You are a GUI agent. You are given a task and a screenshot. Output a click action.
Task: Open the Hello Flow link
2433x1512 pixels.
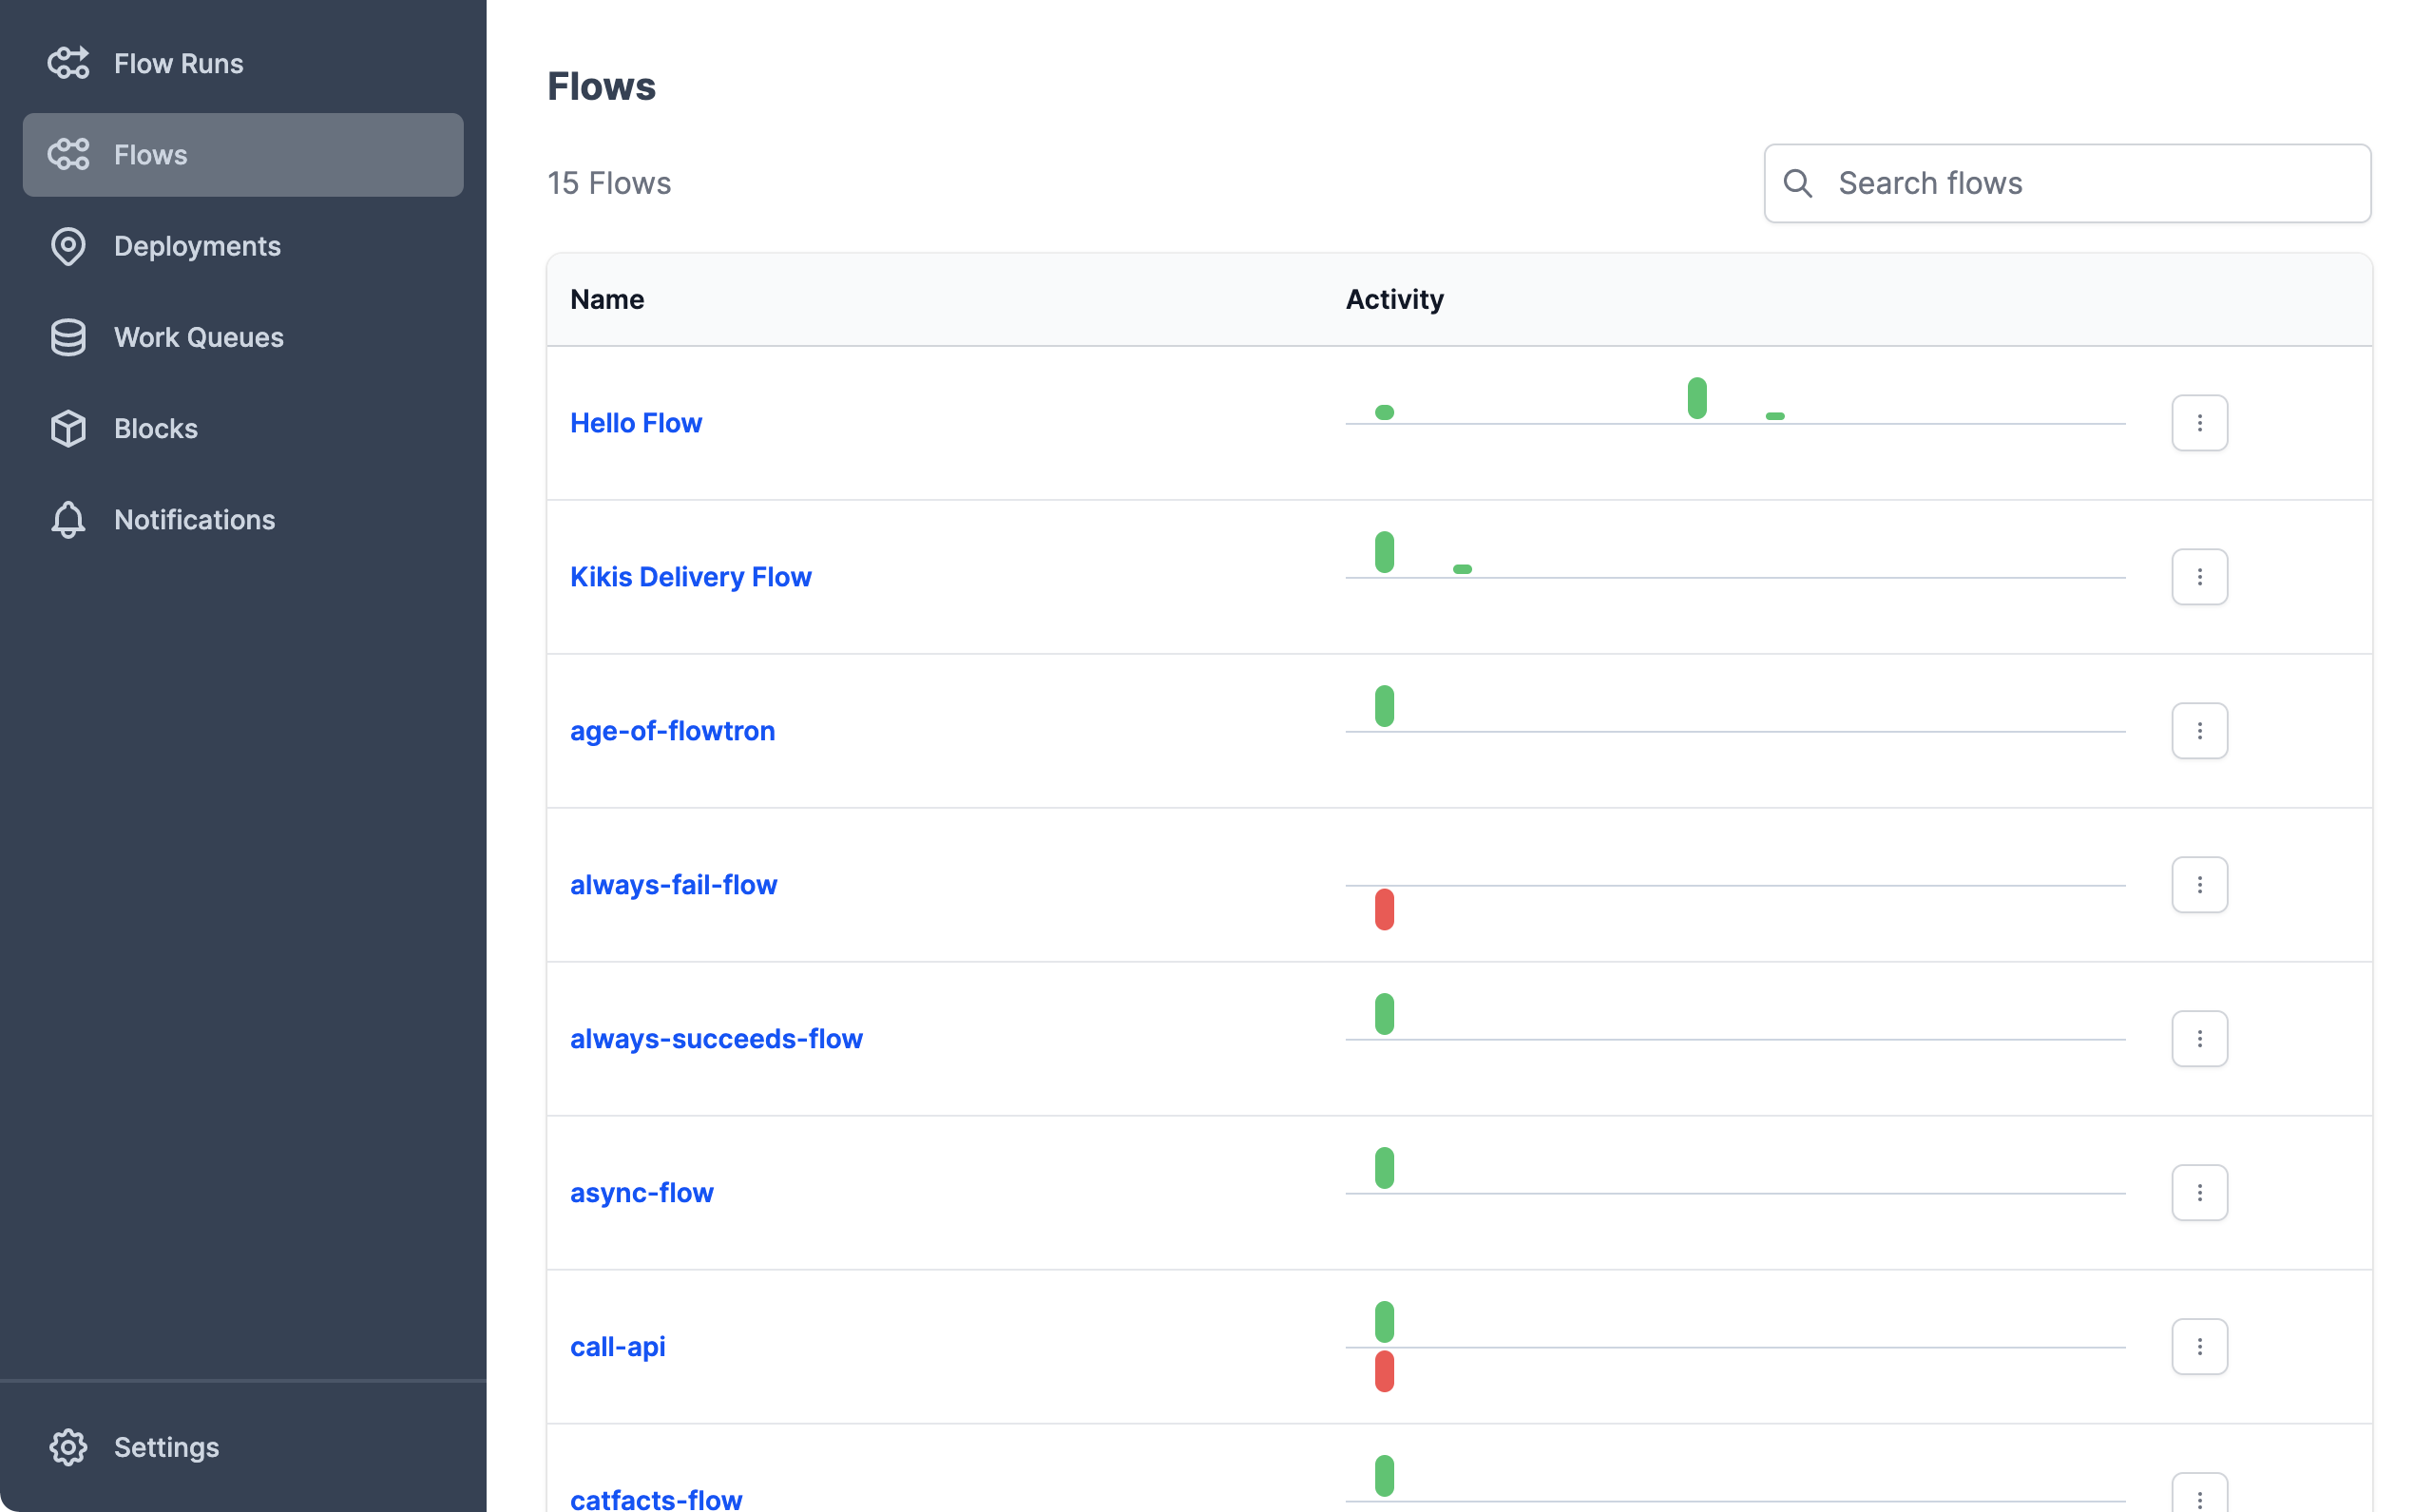pos(636,423)
